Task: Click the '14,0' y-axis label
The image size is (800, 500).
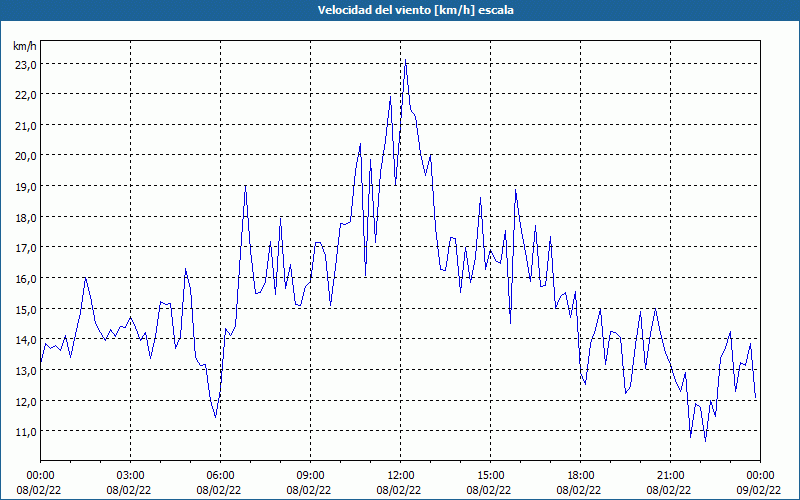Action: 26,340
